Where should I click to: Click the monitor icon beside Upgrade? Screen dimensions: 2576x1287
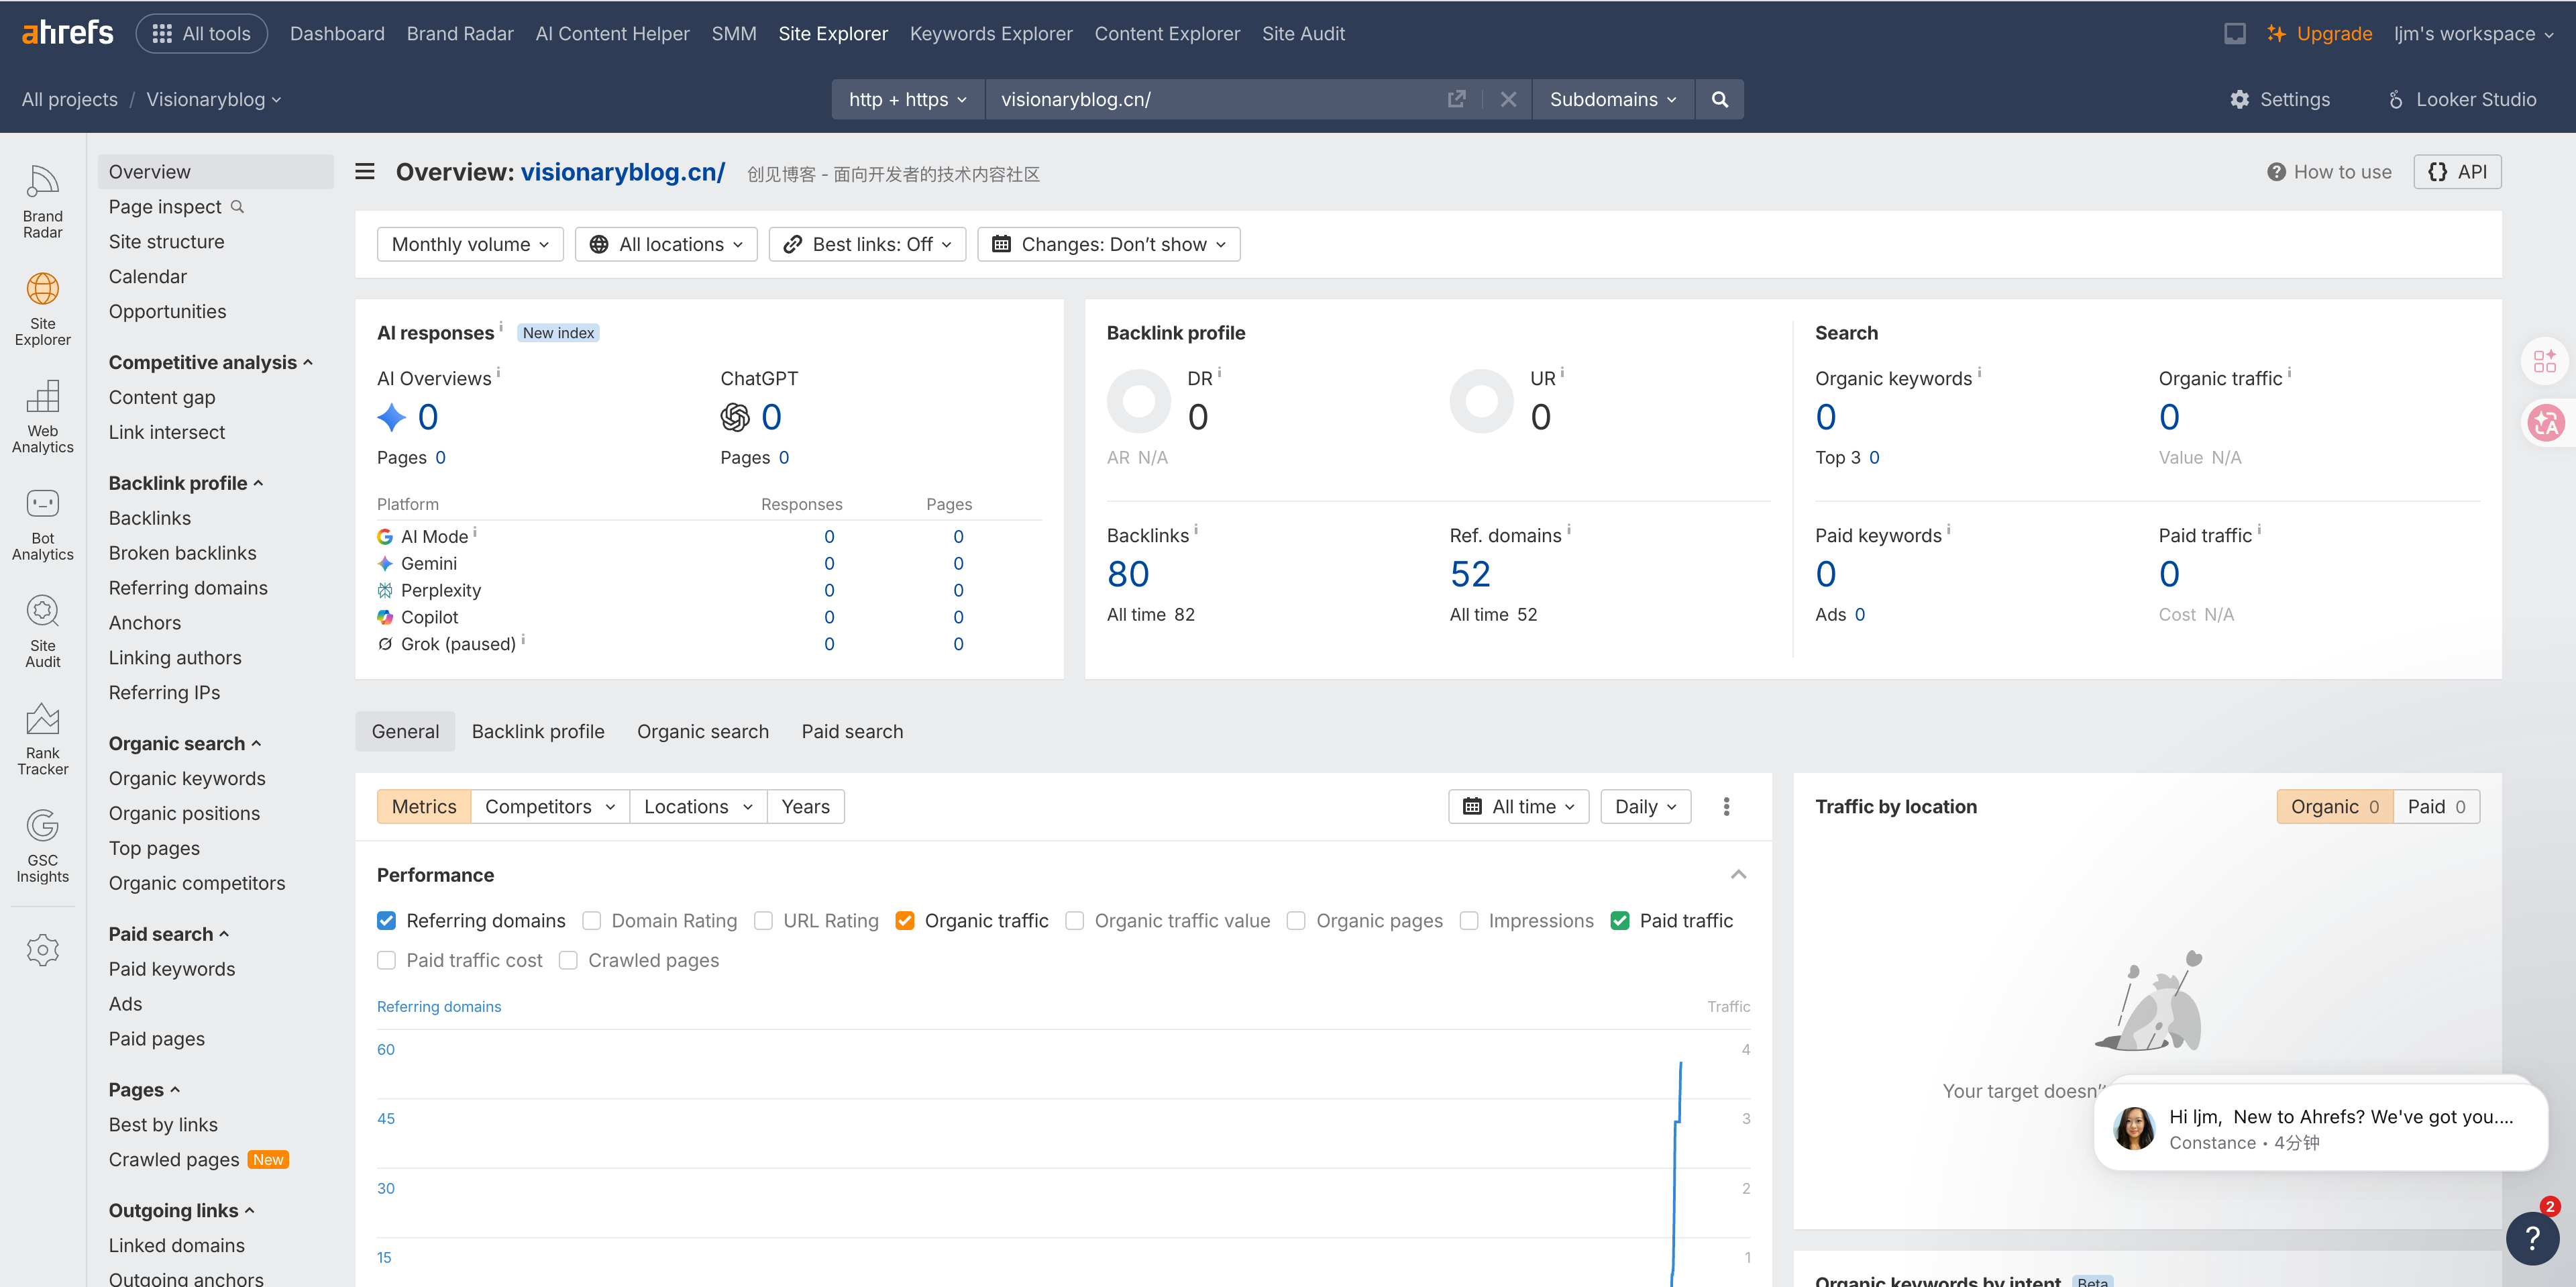[2234, 33]
